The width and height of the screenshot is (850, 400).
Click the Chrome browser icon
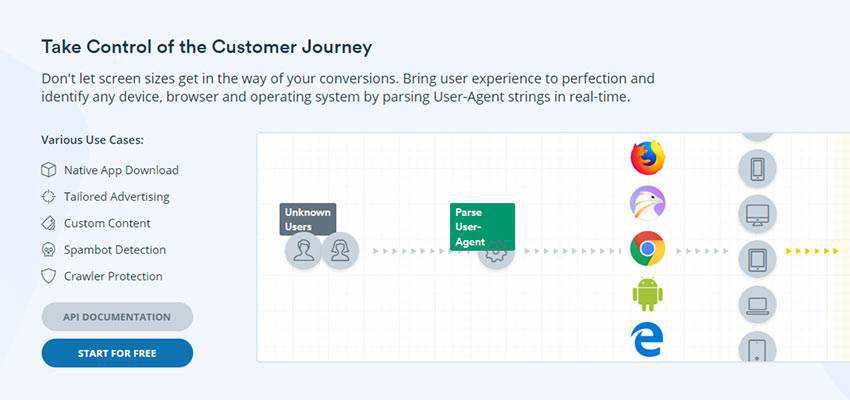click(647, 248)
